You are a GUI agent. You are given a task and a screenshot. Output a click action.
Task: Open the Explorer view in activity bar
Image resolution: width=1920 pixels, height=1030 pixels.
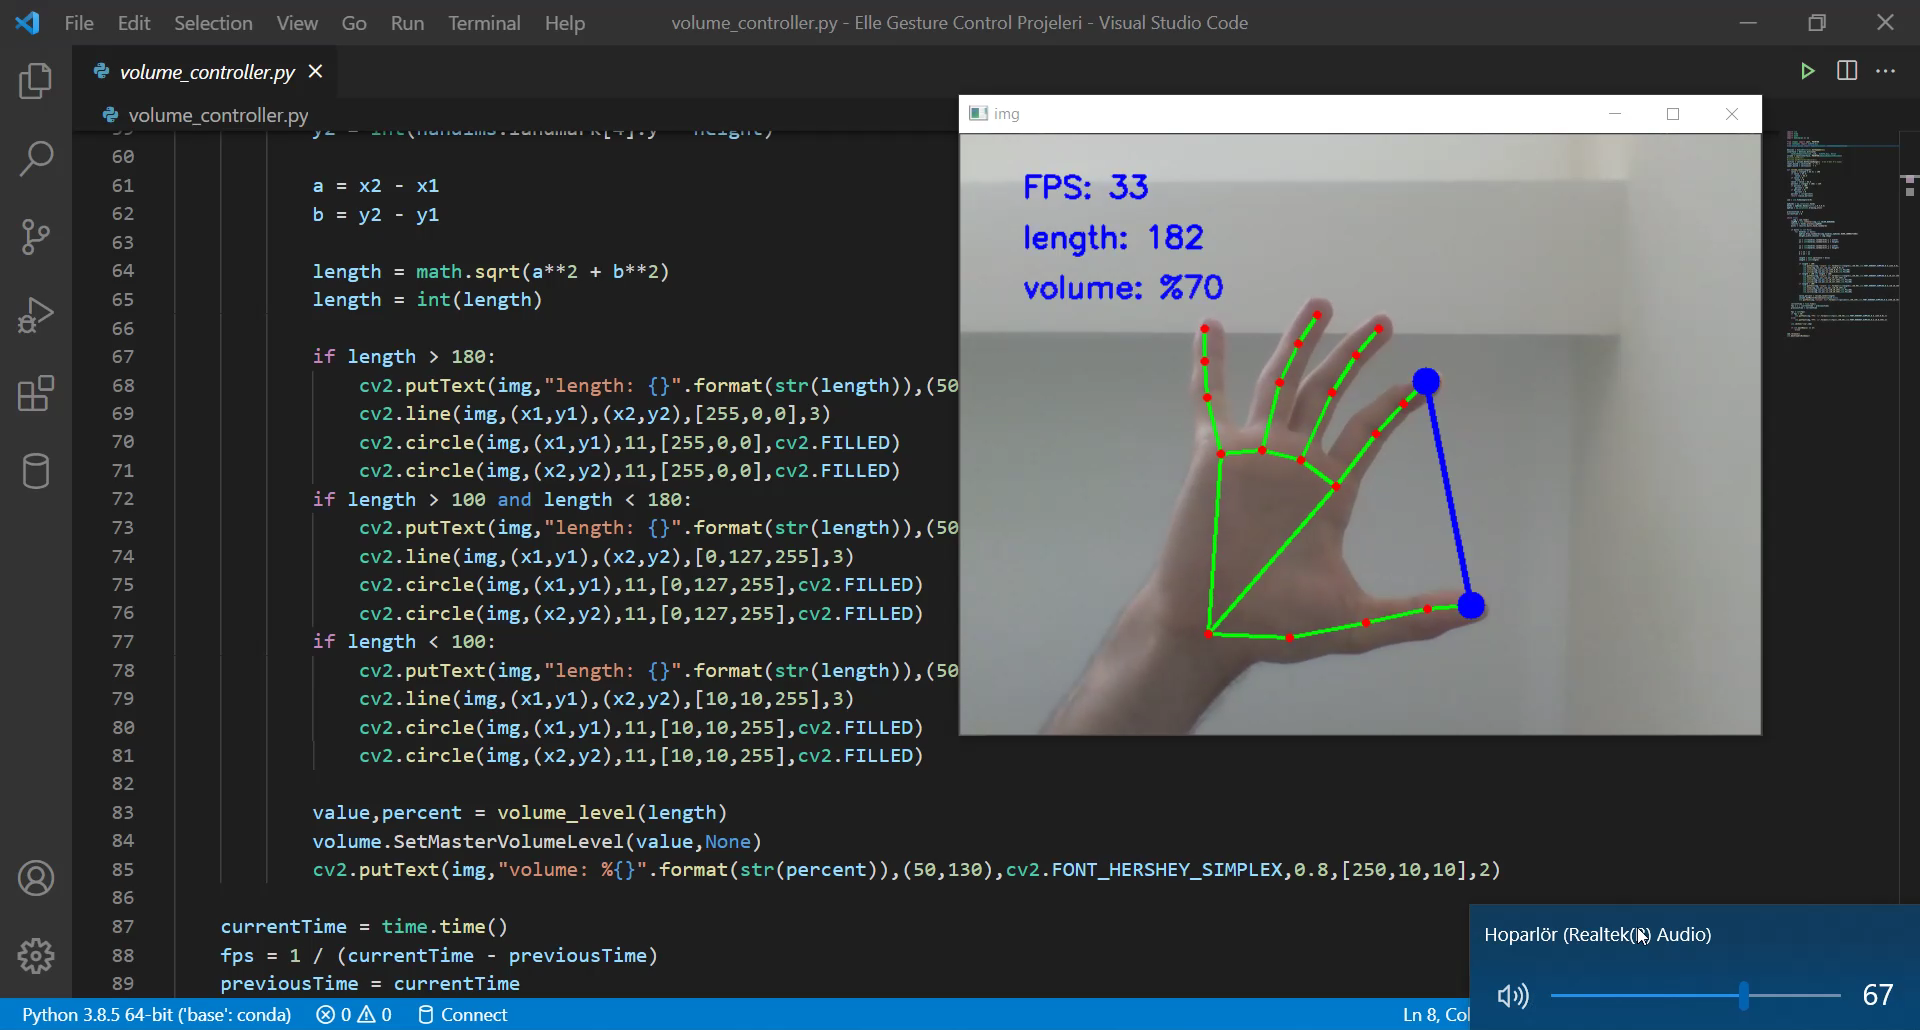(36, 81)
